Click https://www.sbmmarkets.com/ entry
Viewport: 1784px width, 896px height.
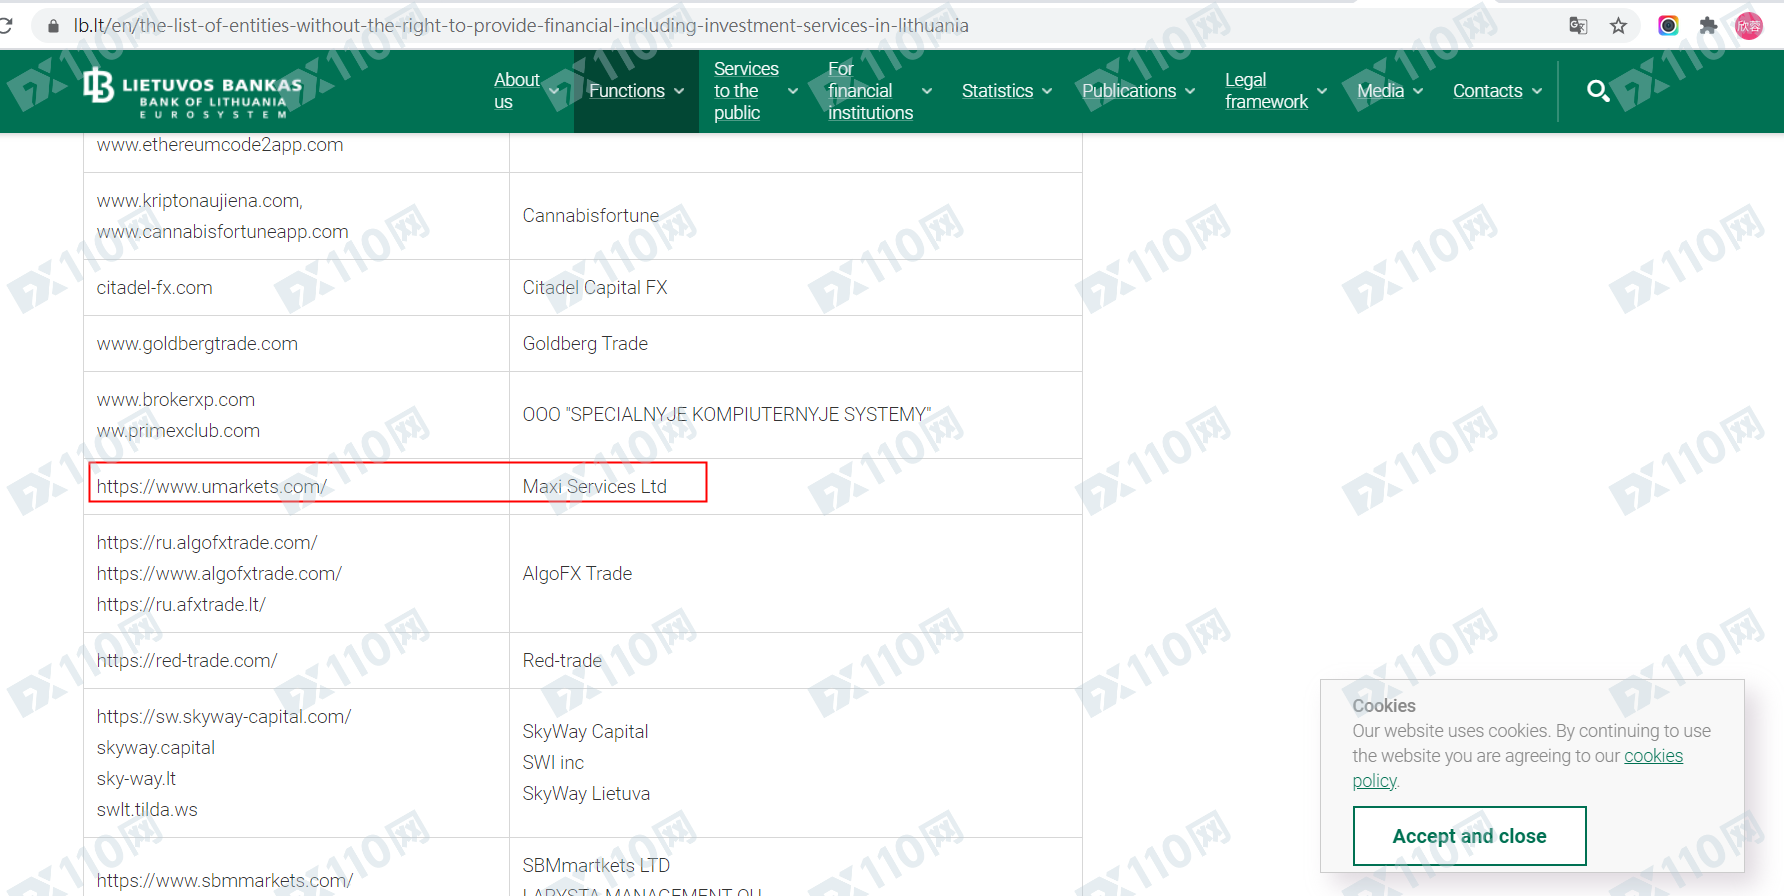(225, 881)
